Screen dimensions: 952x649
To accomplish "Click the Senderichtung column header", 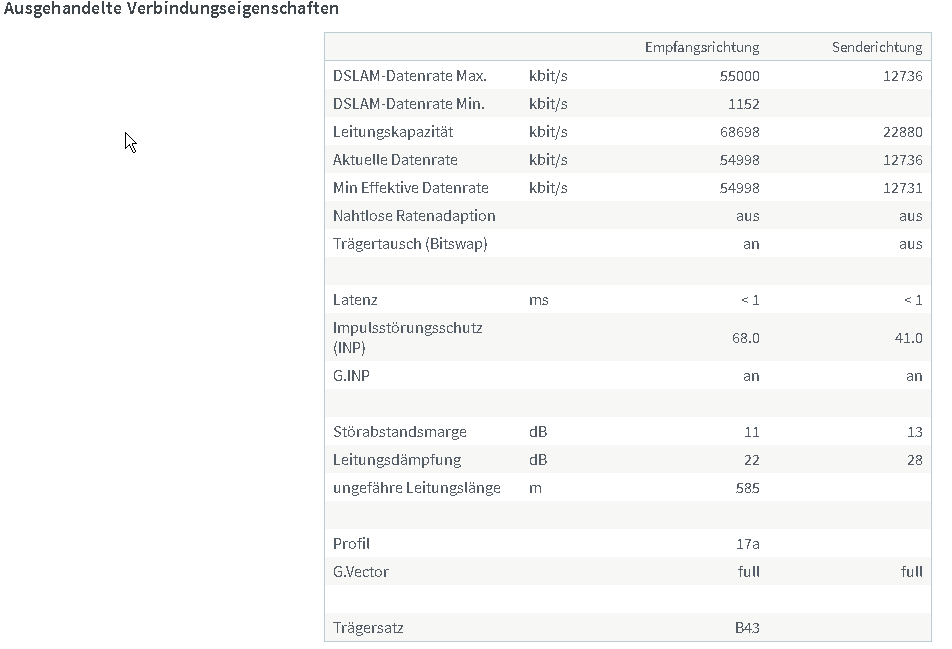I will coord(877,47).
